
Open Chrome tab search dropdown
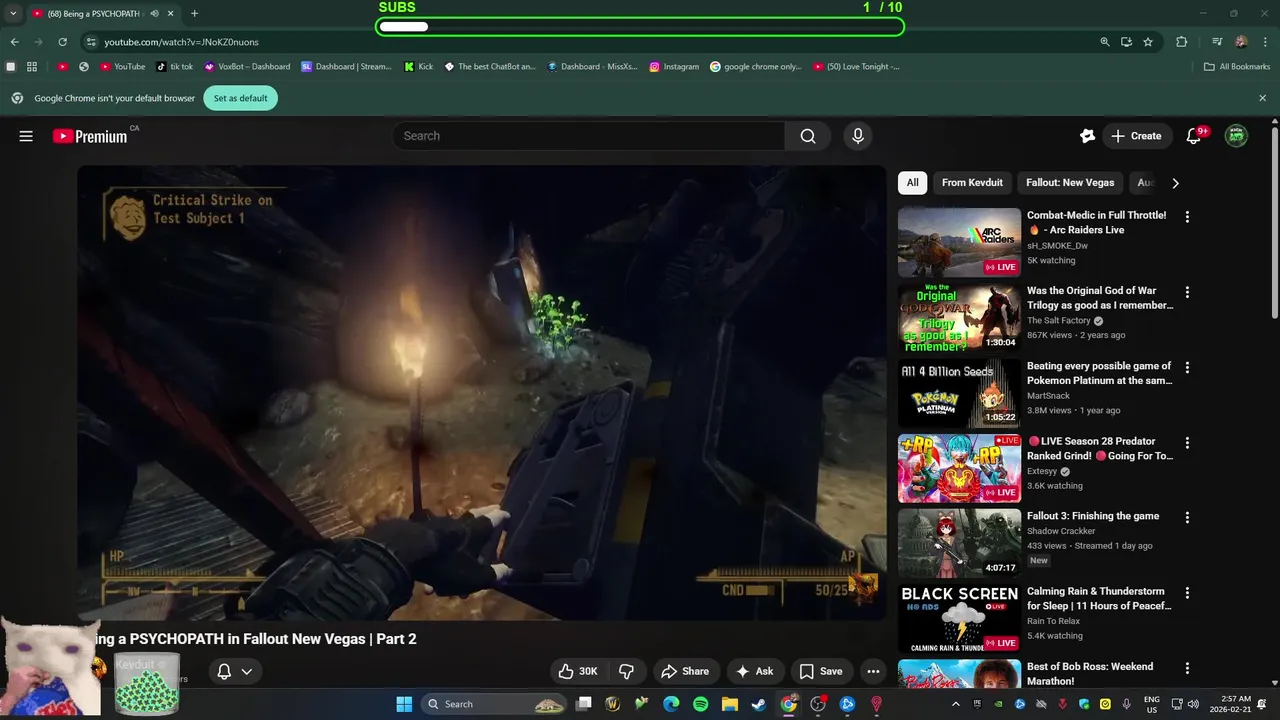click(13, 14)
